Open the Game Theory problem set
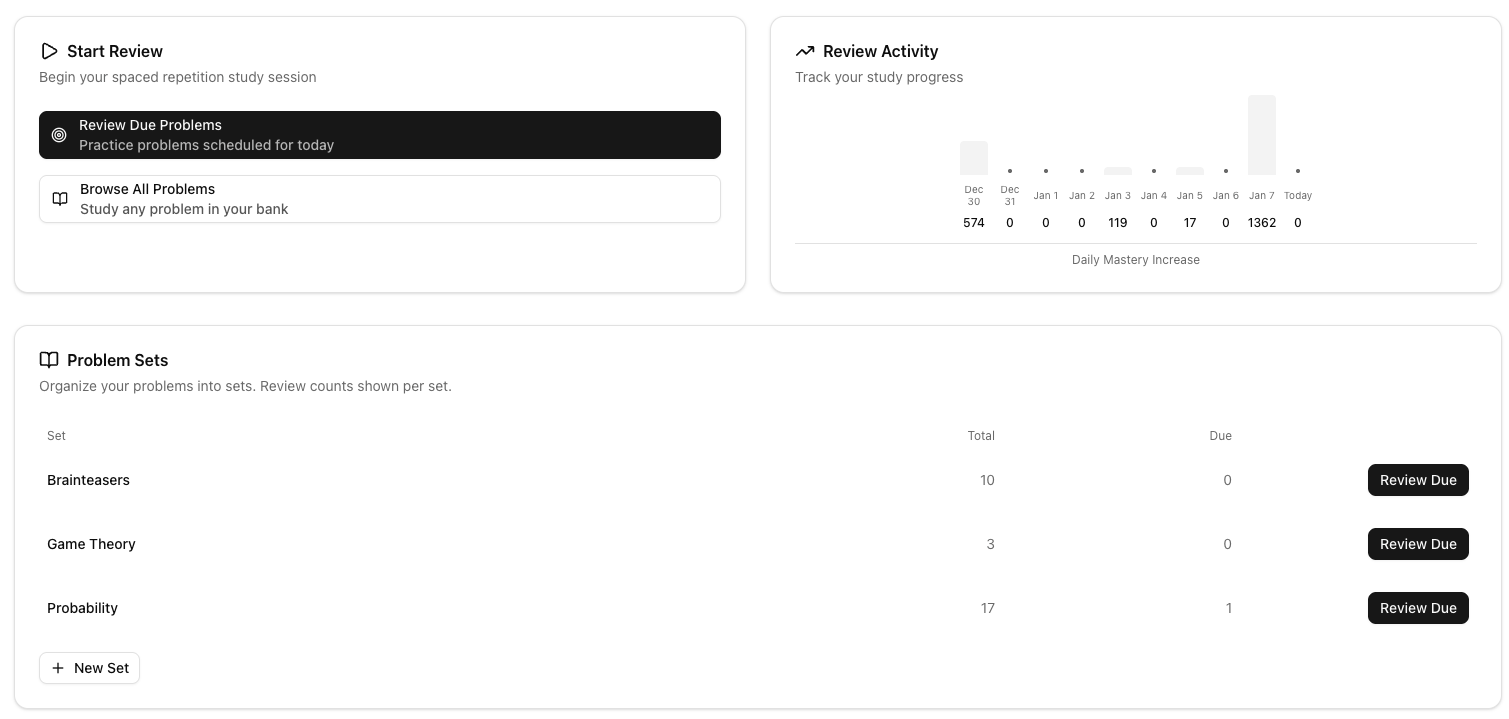Screen dimensions: 1509x719 click(91, 544)
